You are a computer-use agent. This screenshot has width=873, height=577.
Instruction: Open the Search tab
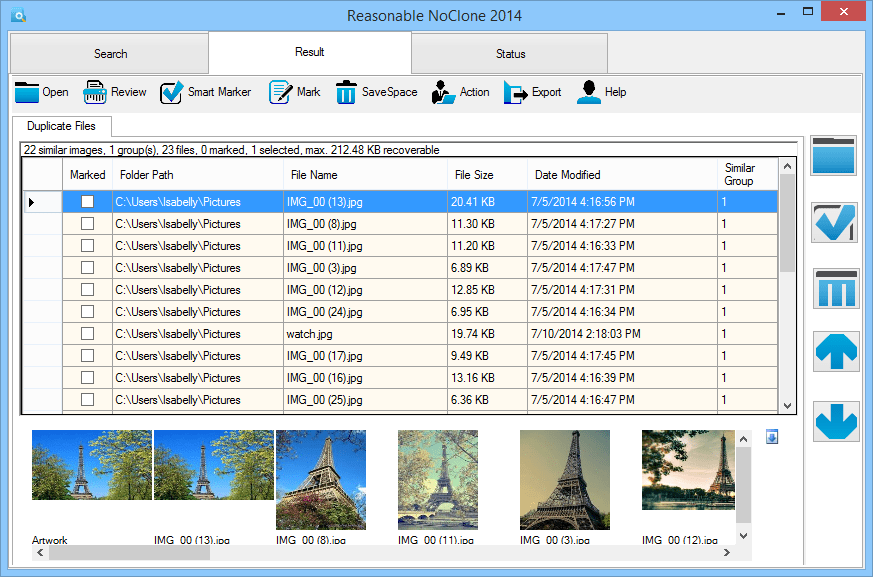[110, 53]
